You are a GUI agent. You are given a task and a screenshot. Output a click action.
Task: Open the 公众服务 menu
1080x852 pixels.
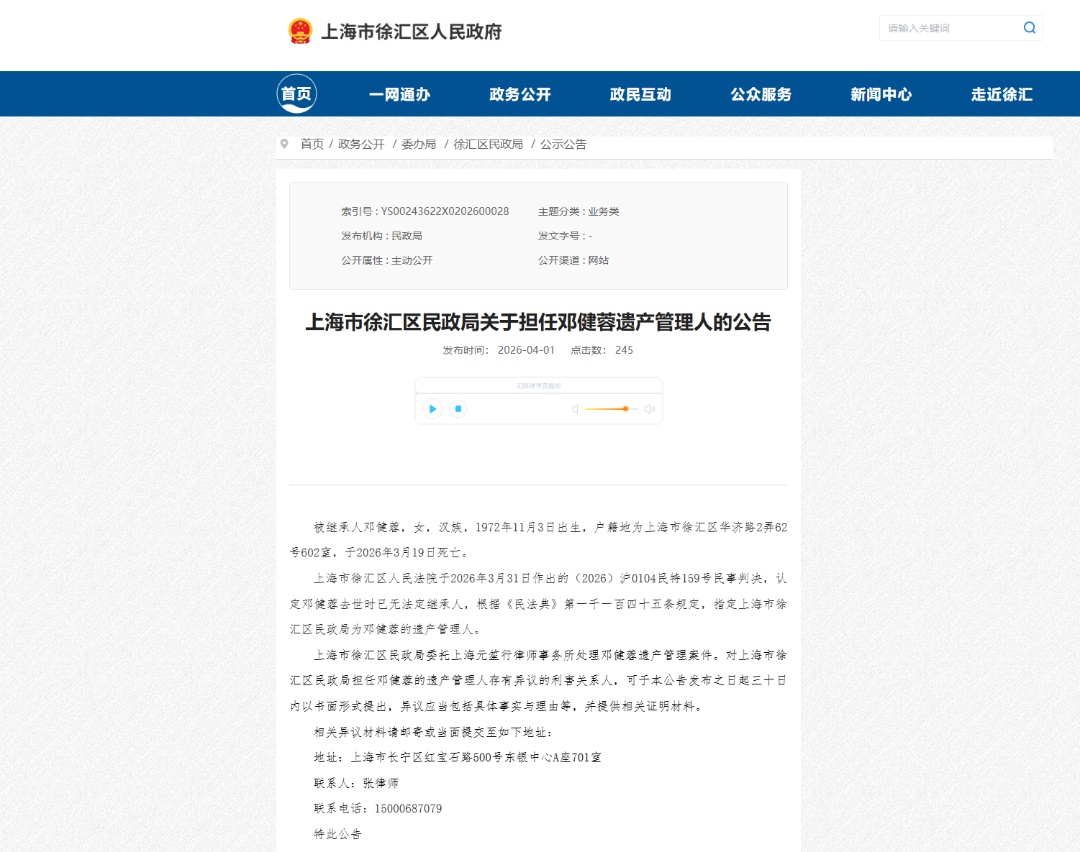pos(761,93)
